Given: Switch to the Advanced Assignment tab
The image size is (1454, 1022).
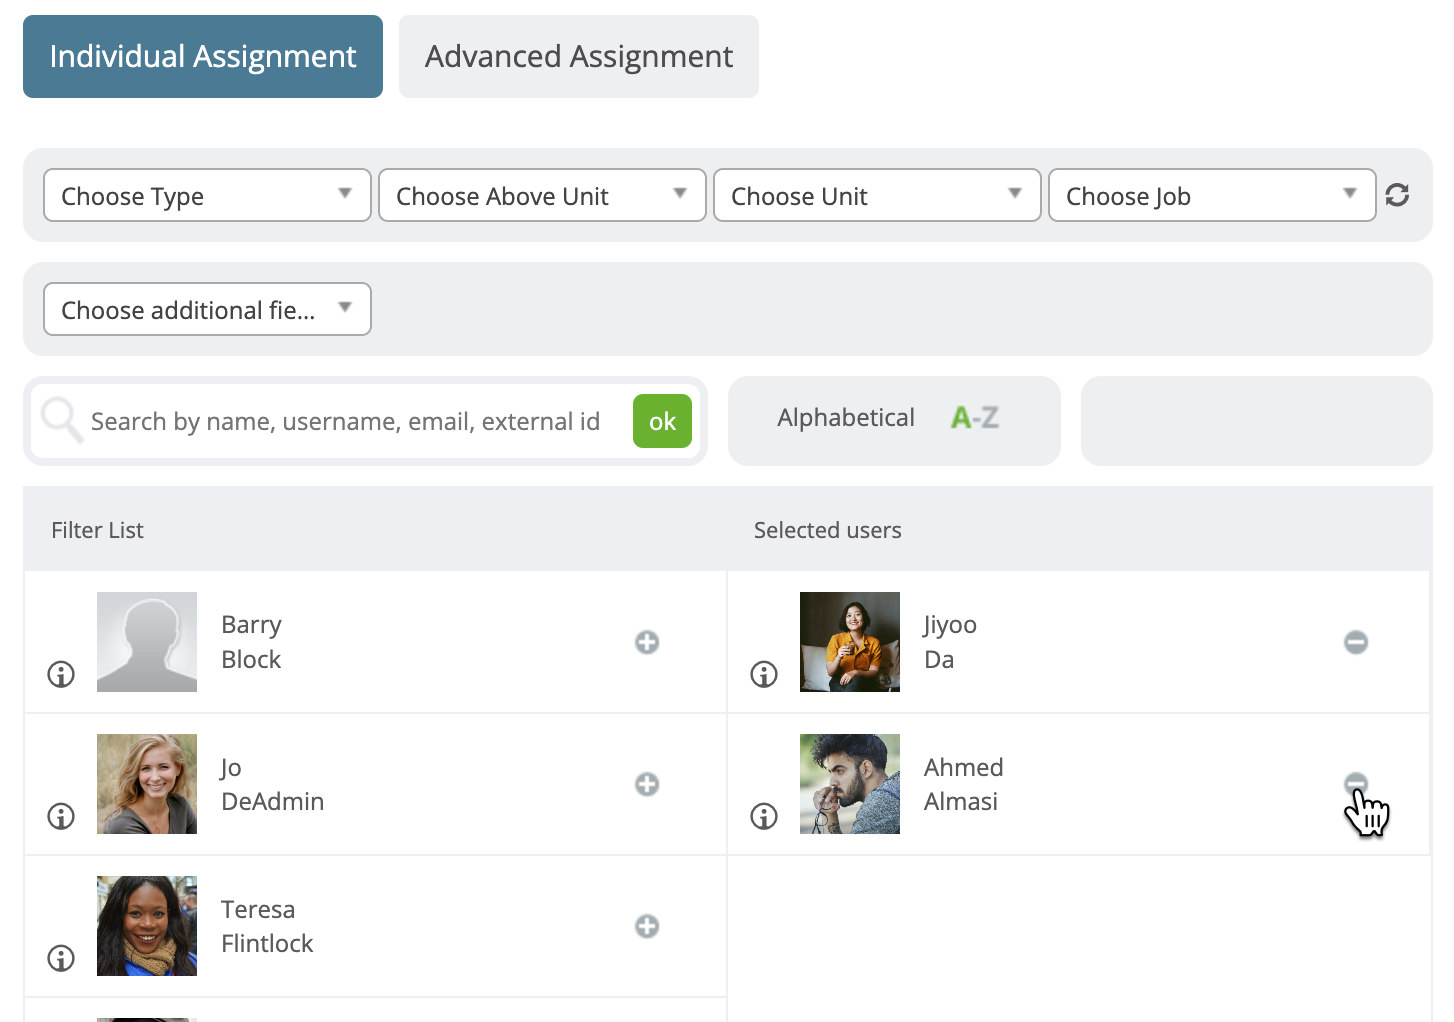Looking at the screenshot, I should 578,56.
